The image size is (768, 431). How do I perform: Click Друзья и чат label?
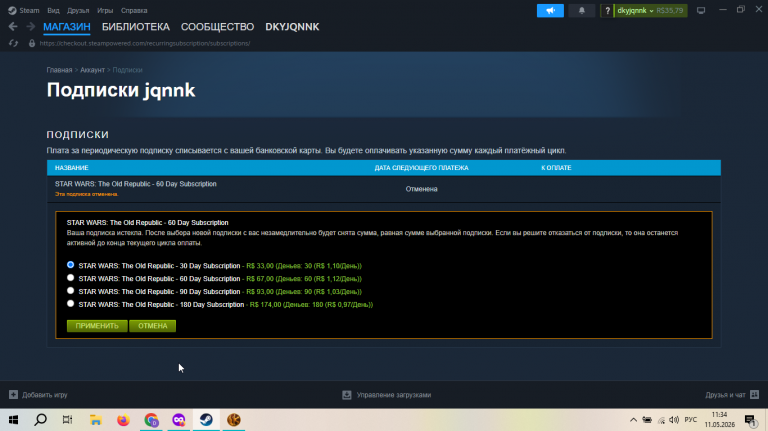725,395
